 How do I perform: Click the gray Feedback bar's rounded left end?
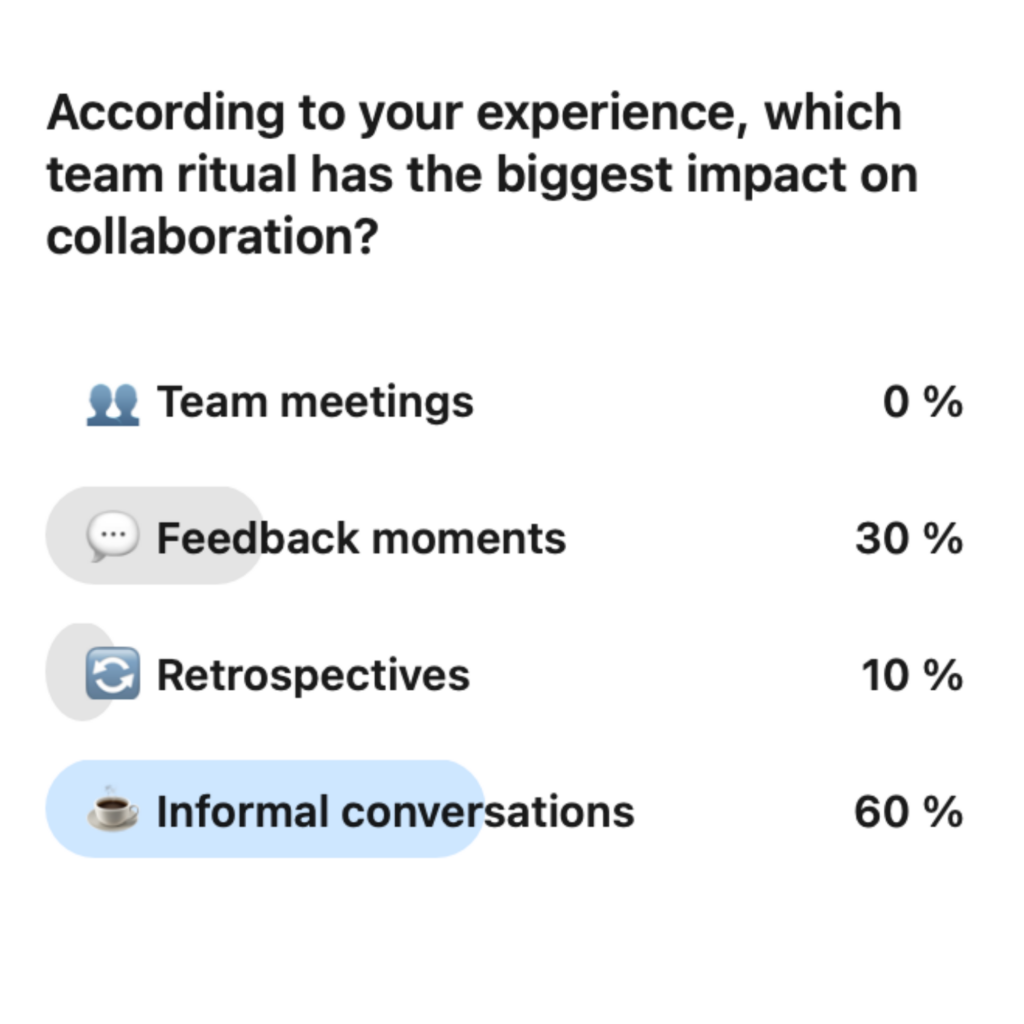[65, 536]
